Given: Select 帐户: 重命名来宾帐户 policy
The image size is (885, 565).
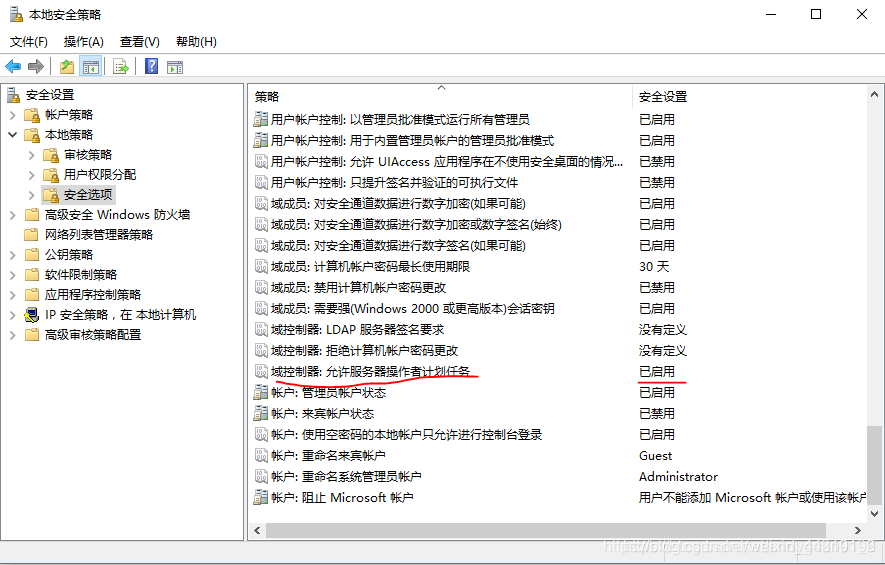Looking at the screenshot, I should click(328, 455).
